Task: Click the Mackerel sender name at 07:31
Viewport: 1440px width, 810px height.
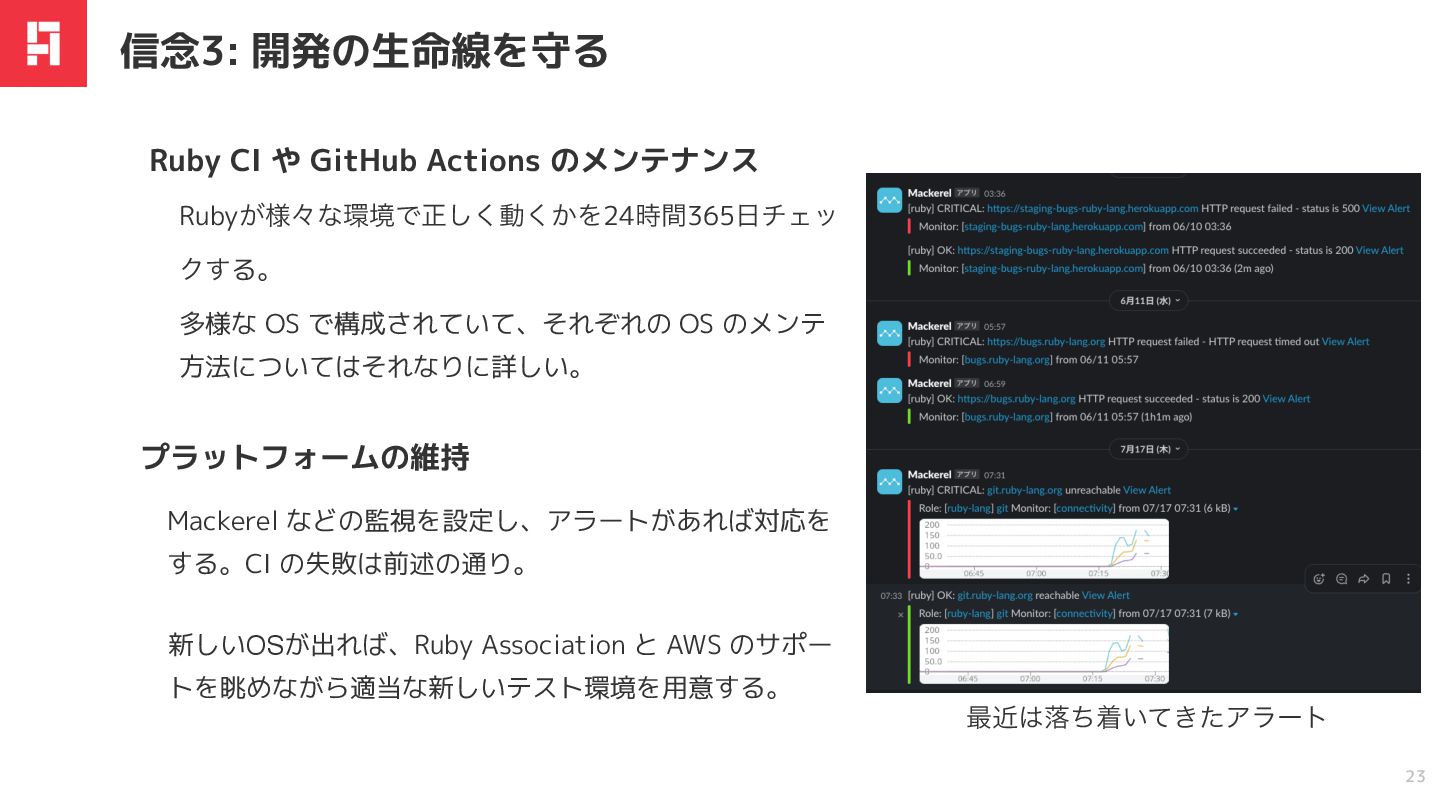Action: pyautogui.click(x=929, y=474)
